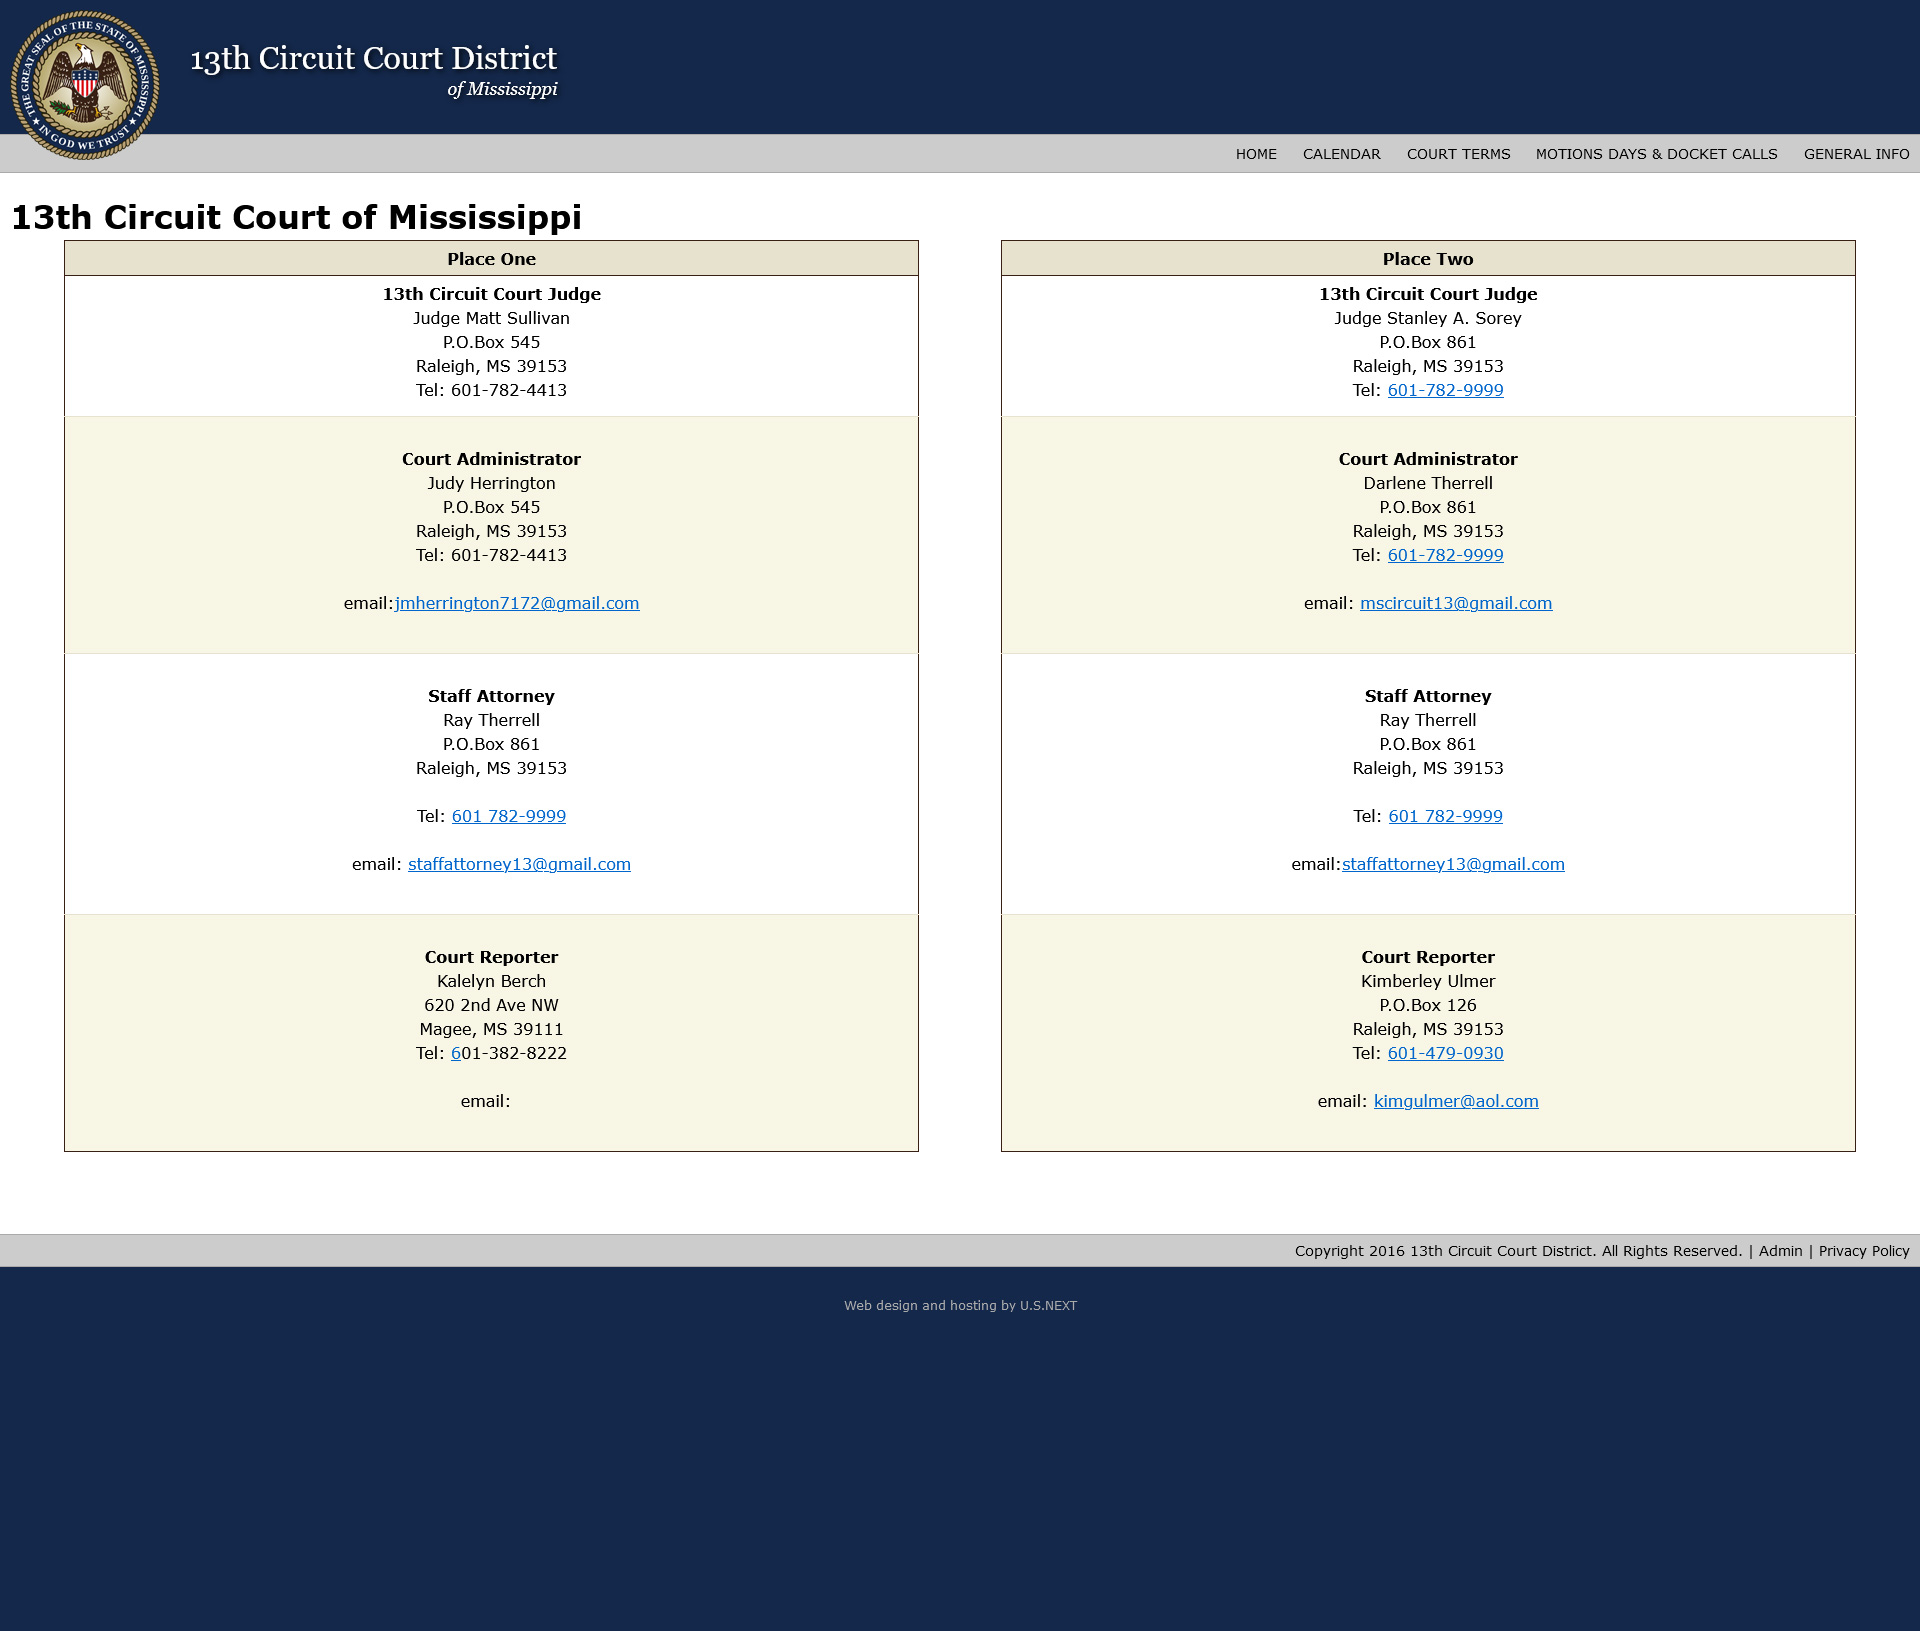Select the address 620 2nd Ave NW
The height and width of the screenshot is (1631, 1920).
coord(491,1005)
